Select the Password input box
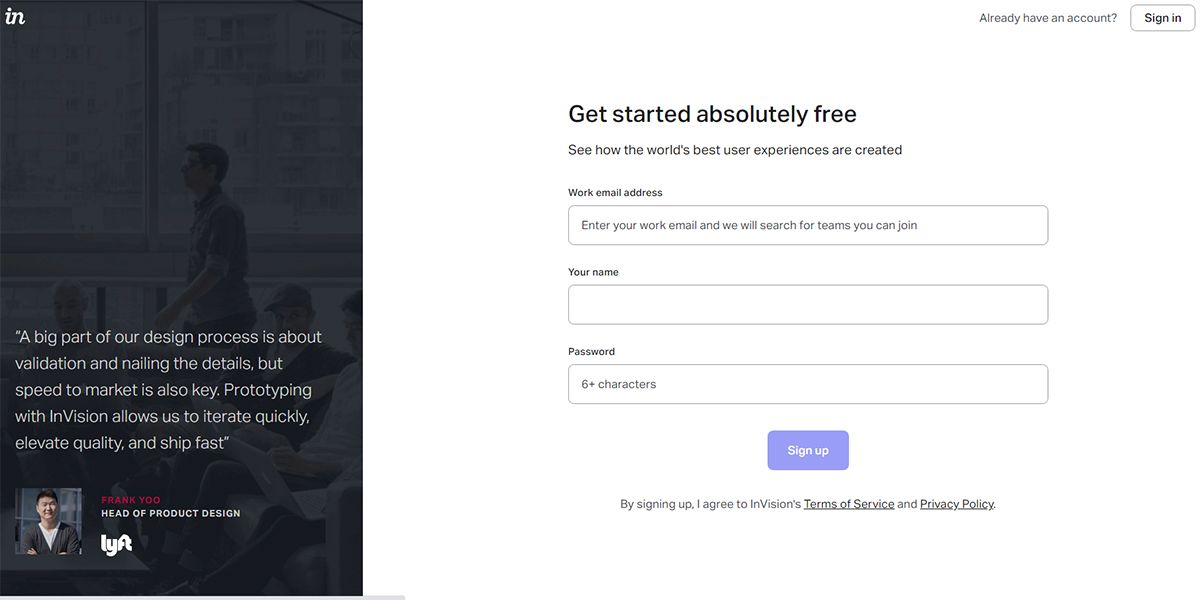 pyautogui.click(x=807, y=384)
